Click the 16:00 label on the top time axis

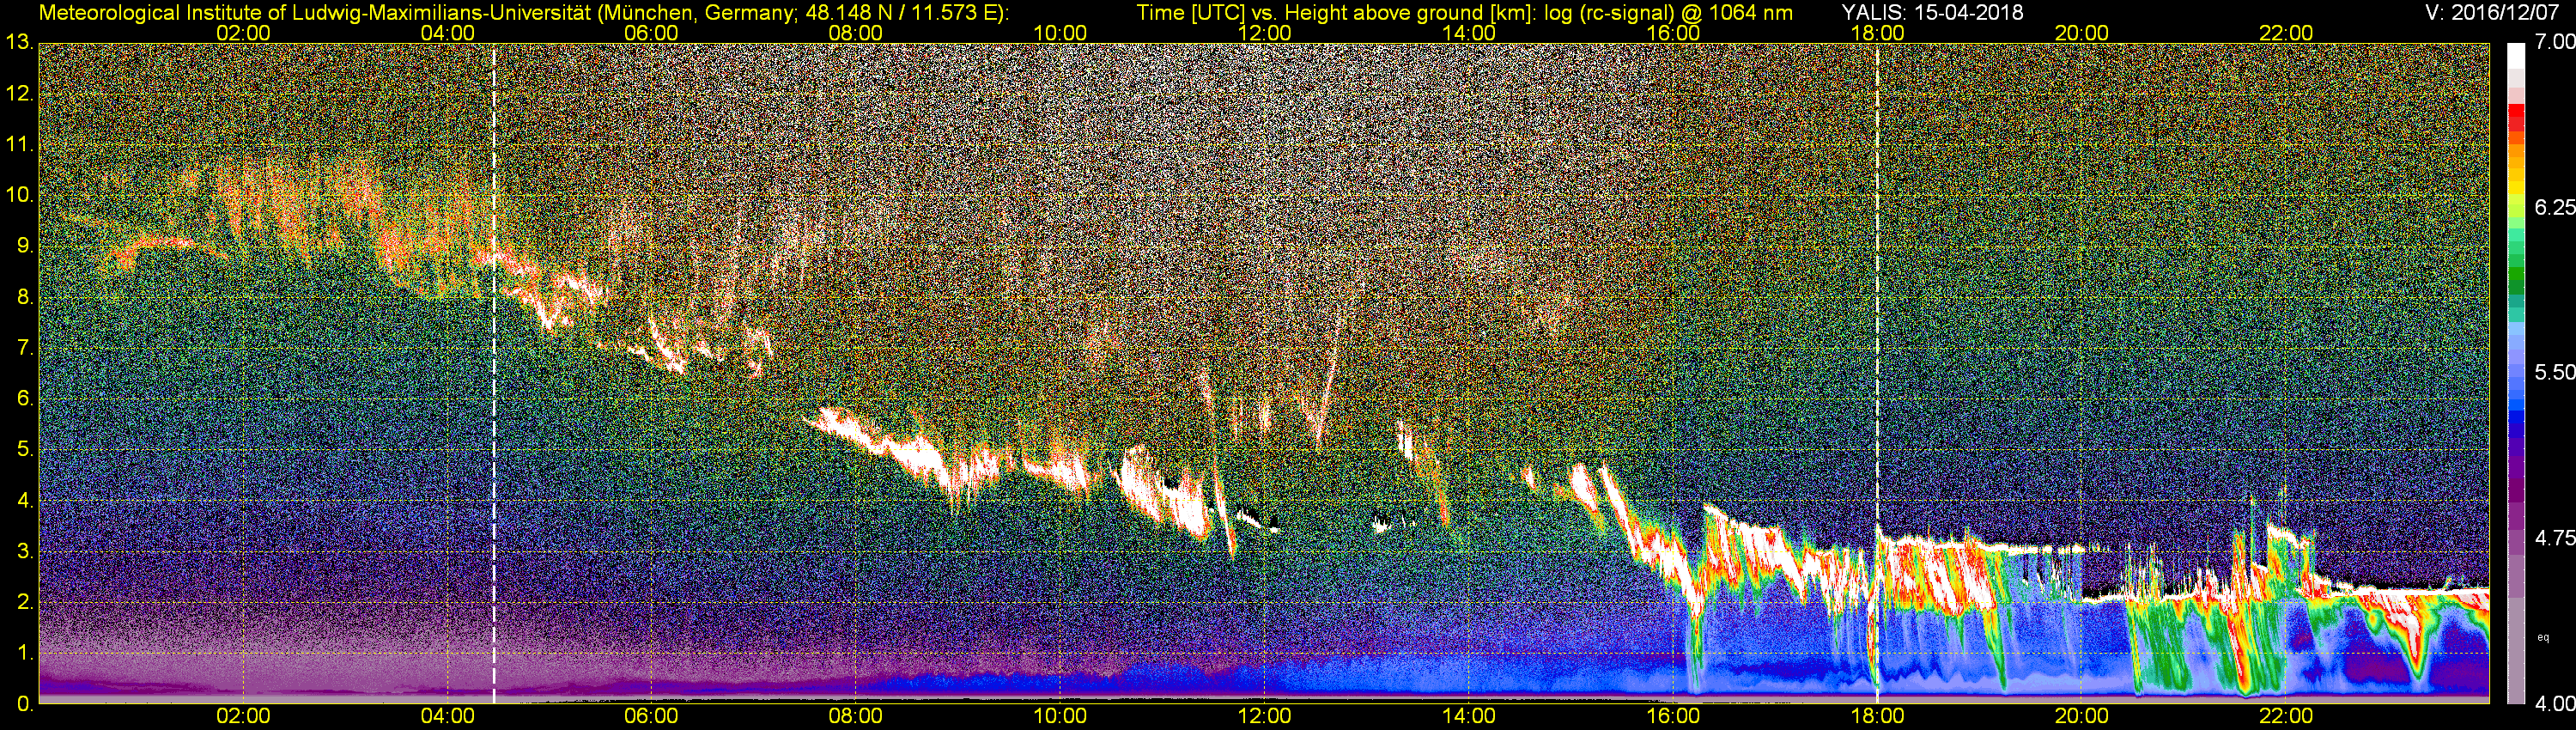pyautogui.click(x=1673, y=33)
